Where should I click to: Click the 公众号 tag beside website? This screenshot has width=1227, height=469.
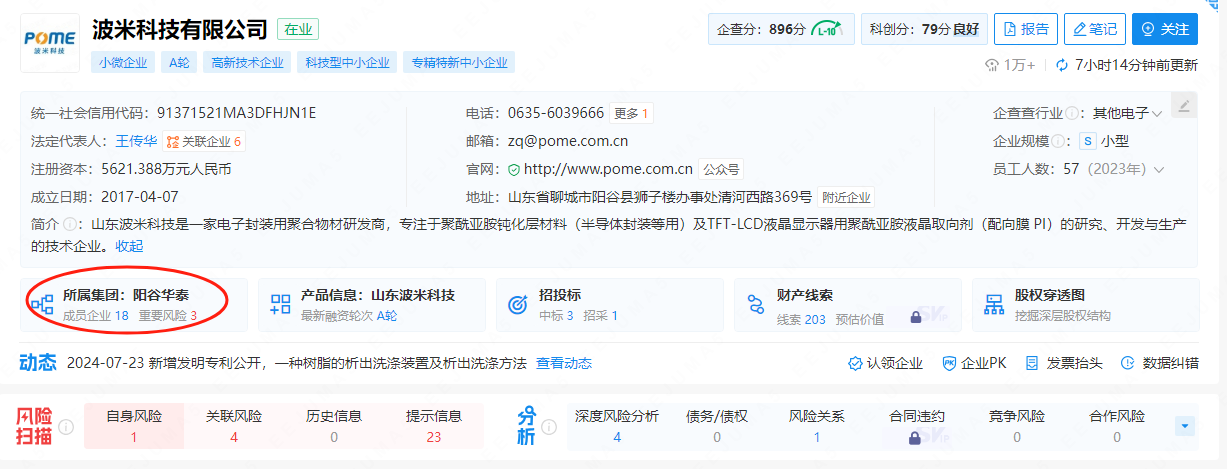pyautogui.click(x=720, y=169)
